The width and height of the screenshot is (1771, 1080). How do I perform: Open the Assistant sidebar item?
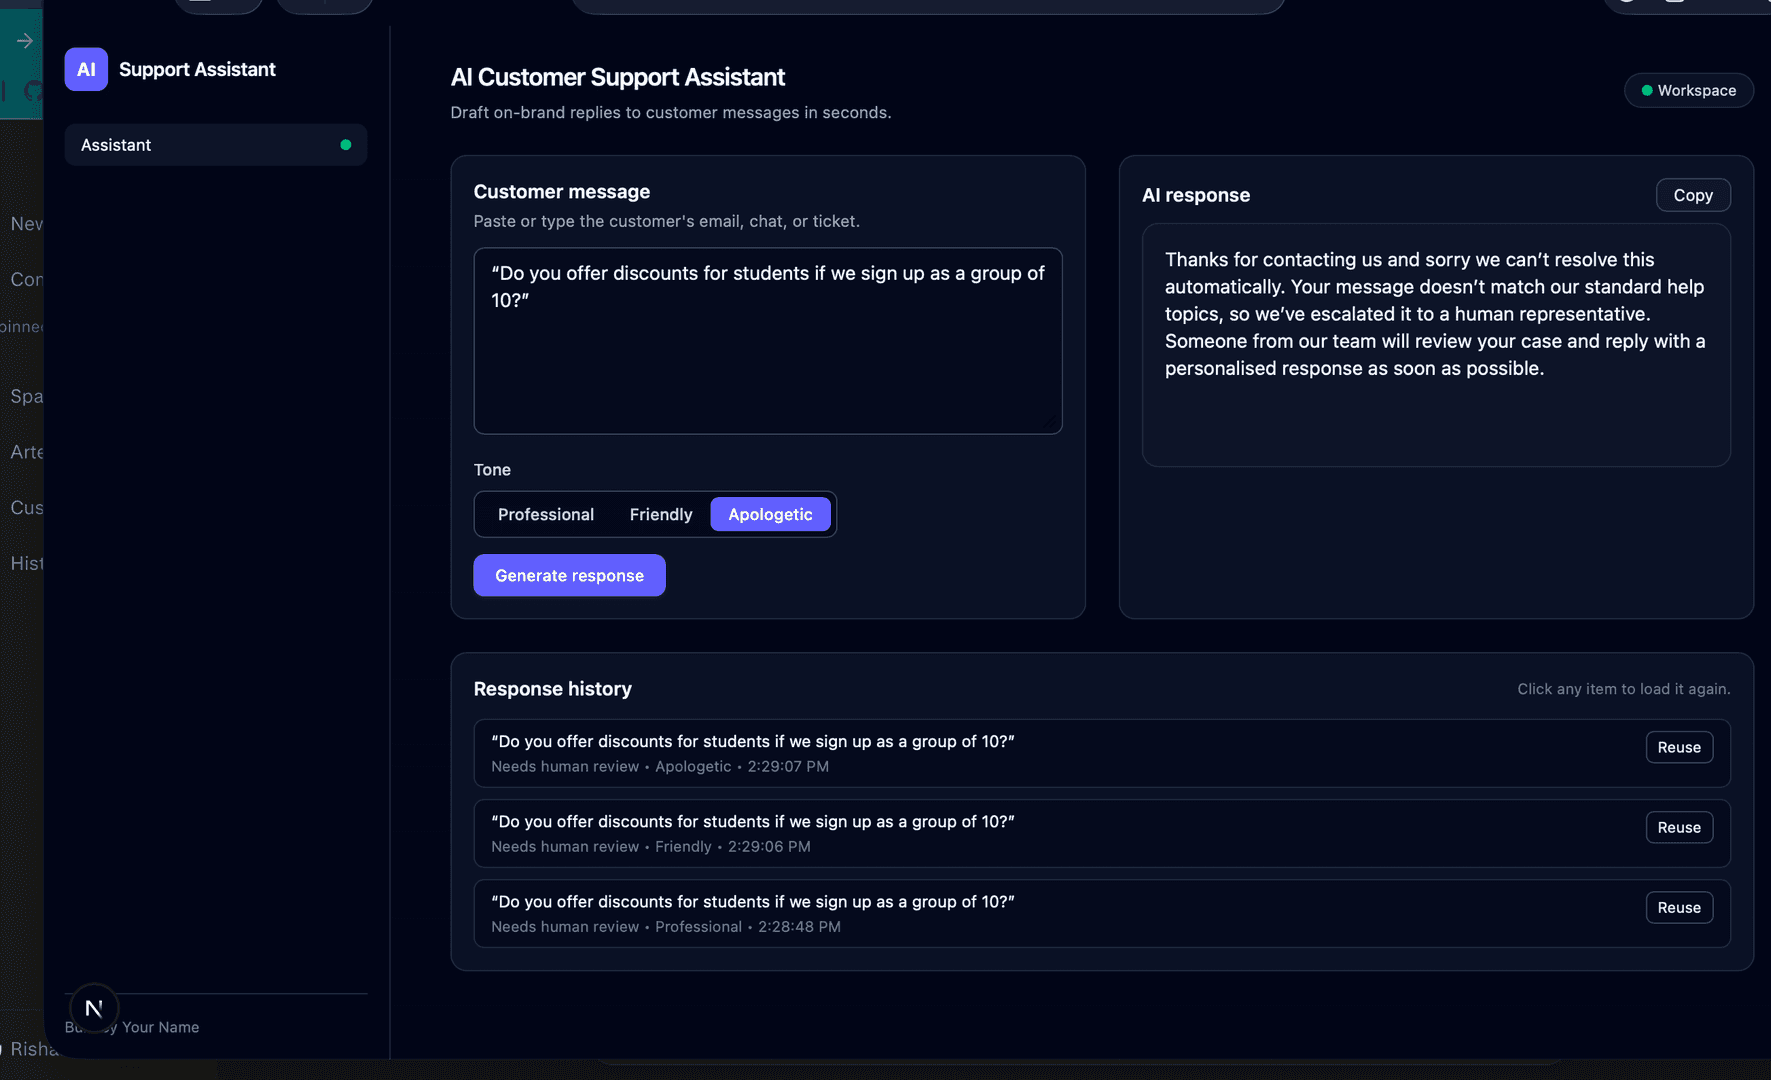pos(216,145)
